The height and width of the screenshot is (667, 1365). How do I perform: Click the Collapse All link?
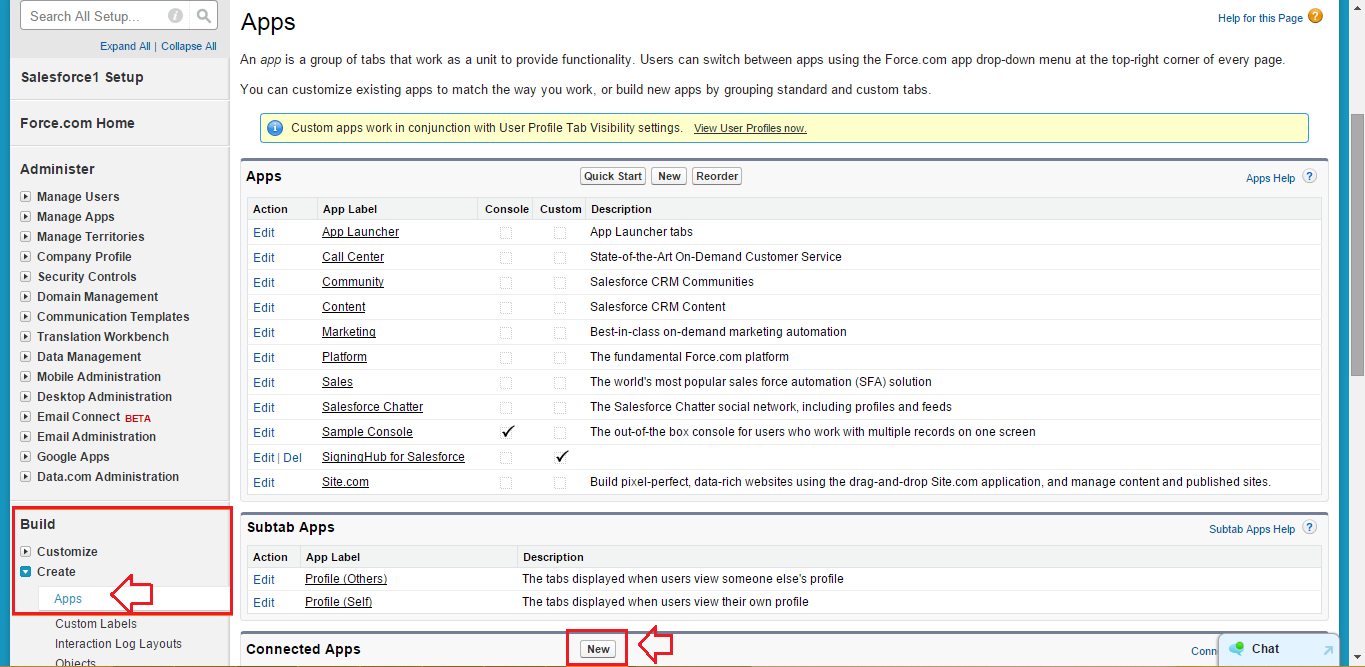[x=189, y=46]
